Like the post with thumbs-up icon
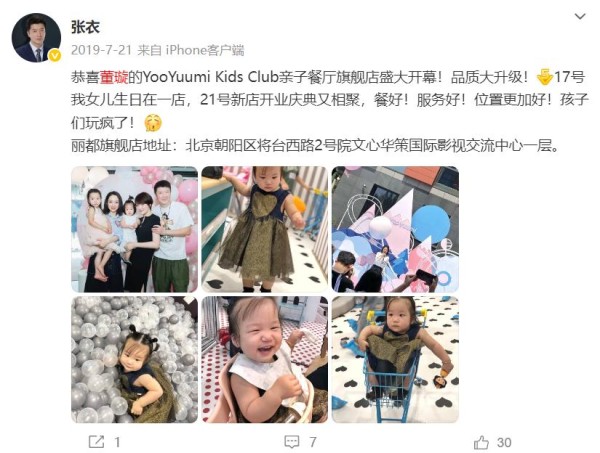 pyautogui.click(x=481, y=442)
